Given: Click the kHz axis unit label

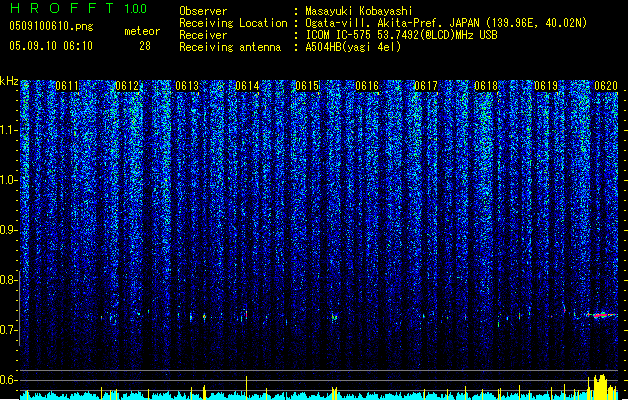Looking at the screenshot, I should [x=9, y=81].
